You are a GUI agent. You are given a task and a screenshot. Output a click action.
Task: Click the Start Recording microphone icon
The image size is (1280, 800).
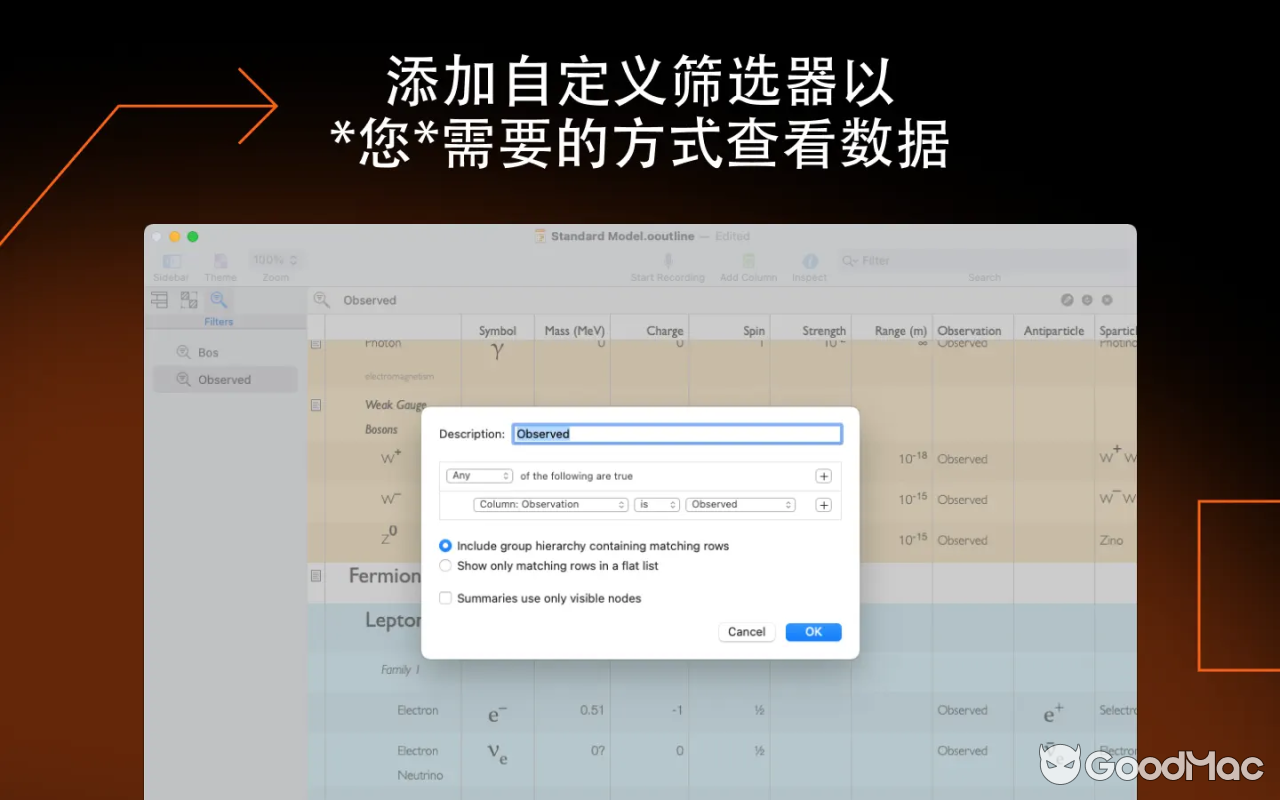[667, 259]
